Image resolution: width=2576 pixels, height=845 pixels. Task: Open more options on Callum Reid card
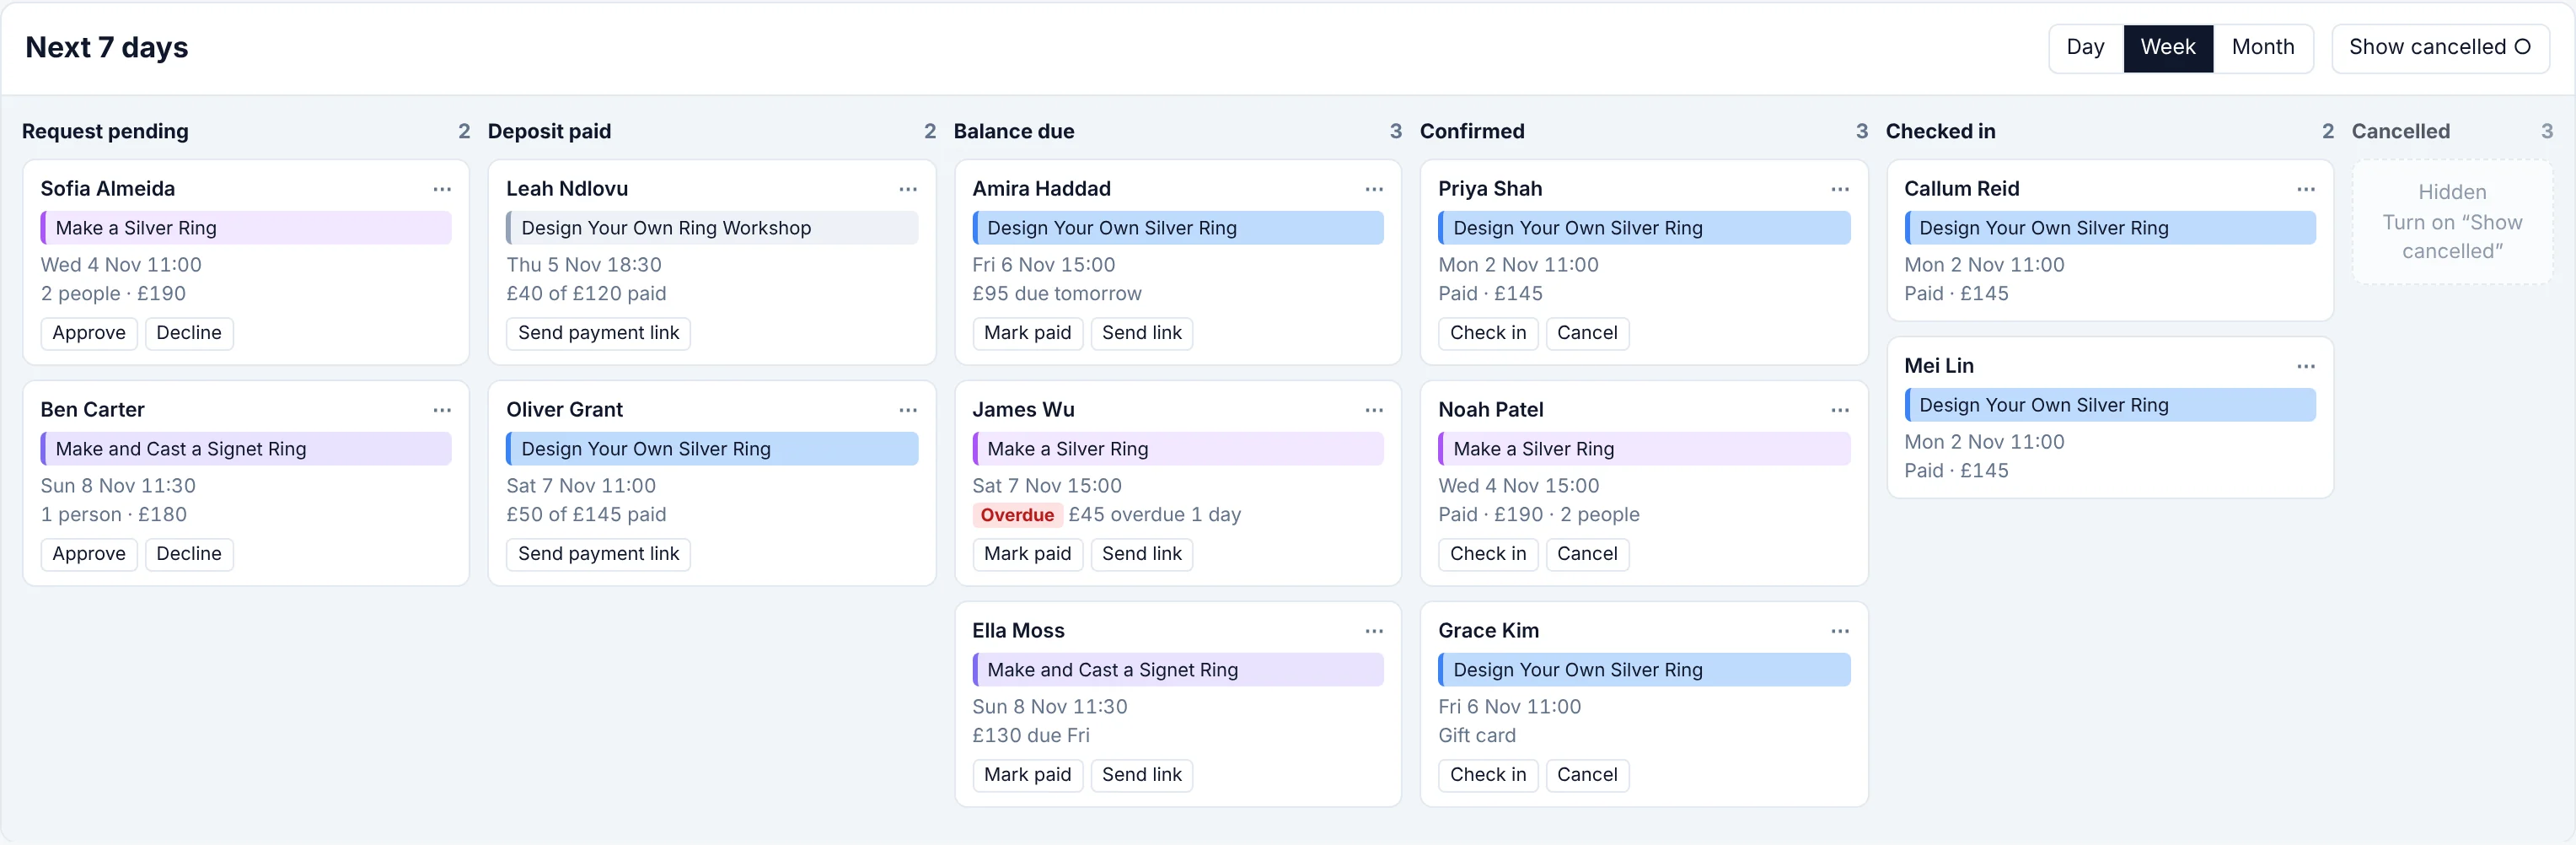click(2306, 189)
